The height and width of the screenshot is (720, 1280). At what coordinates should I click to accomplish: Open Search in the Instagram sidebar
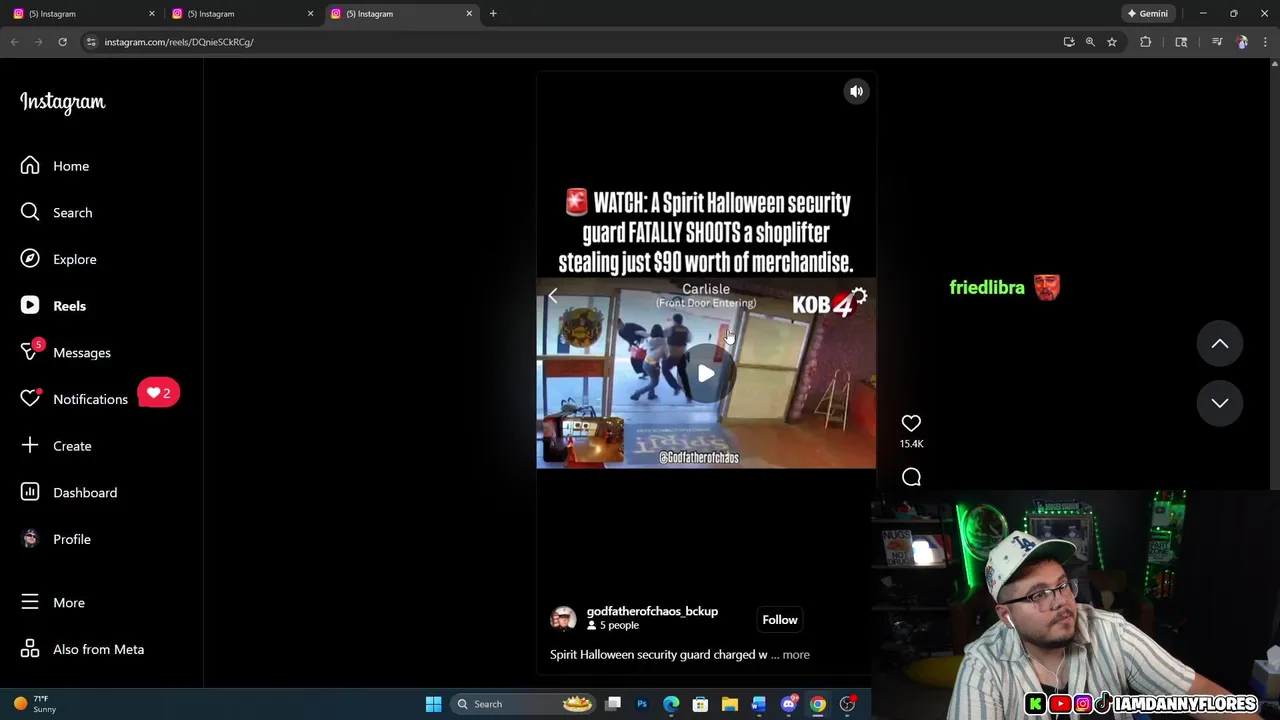pos(56,212)
